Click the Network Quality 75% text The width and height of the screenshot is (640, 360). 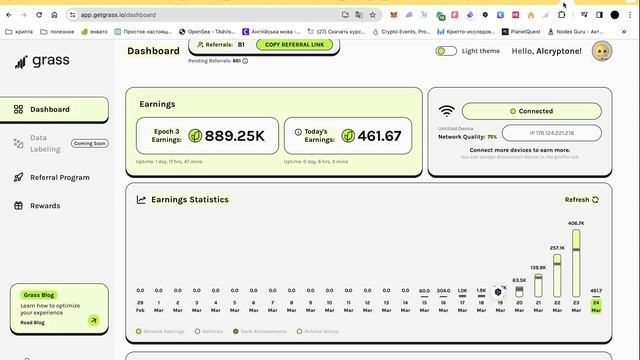coord(467,137)
